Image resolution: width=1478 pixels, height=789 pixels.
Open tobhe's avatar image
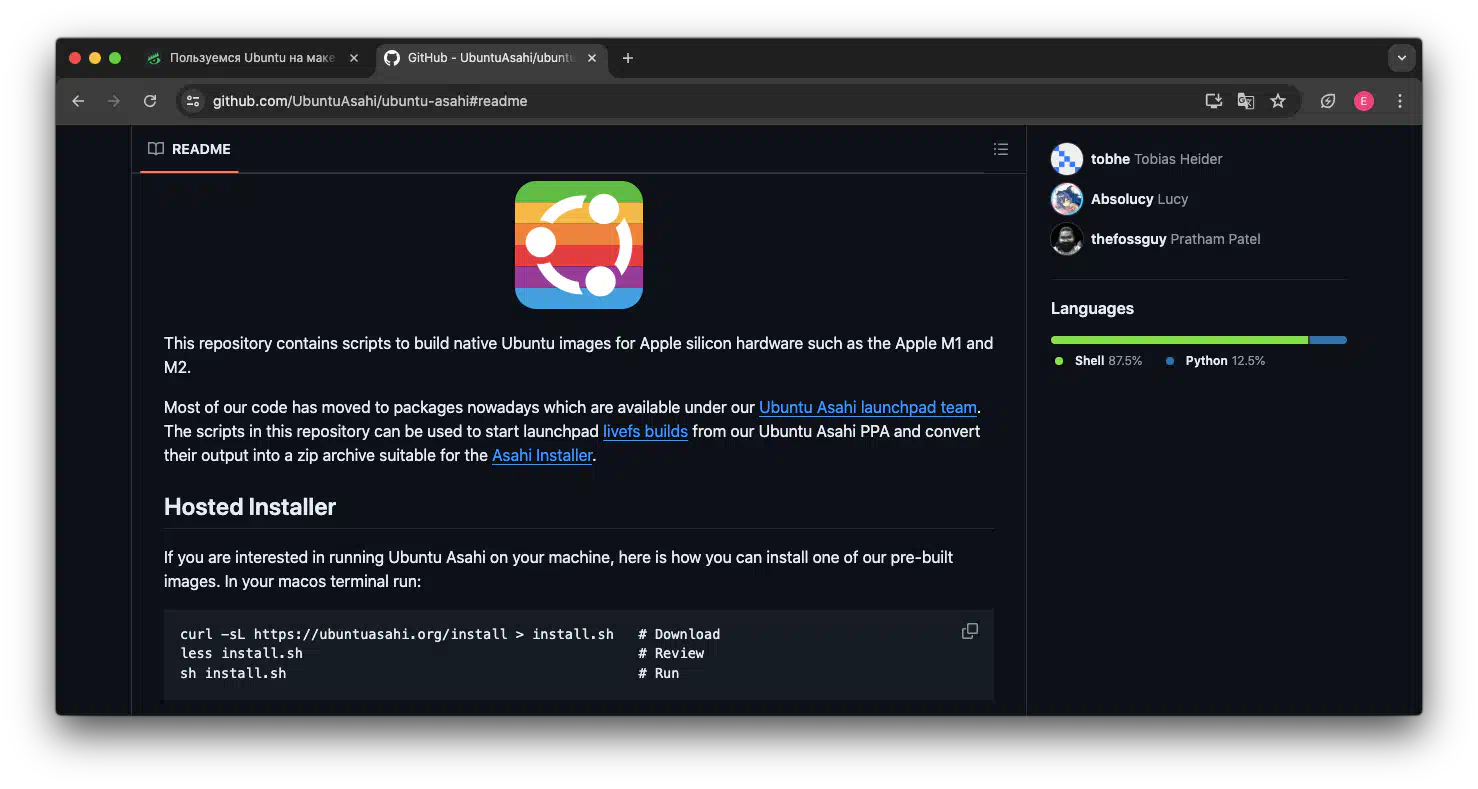click(1067, 159)
